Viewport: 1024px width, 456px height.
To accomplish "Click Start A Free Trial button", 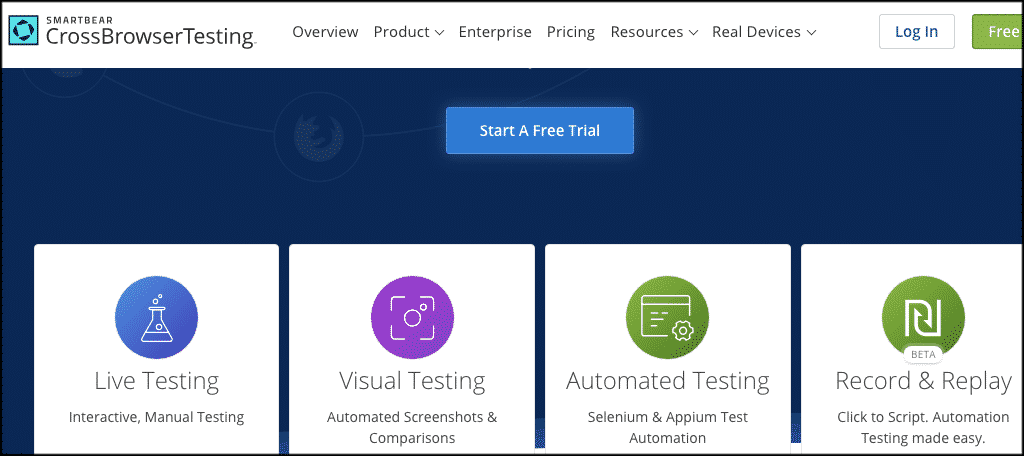I will pyautogui.click(x=539, y=131).
